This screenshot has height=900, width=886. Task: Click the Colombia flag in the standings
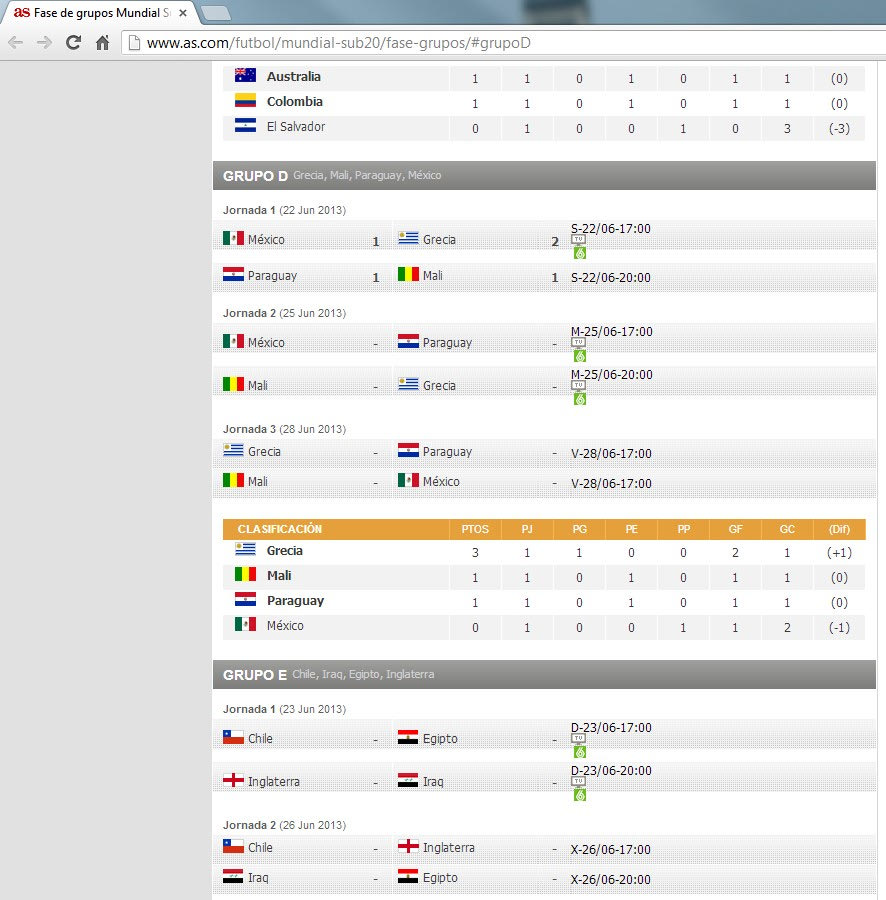pyautogui.click(x=245, y=101)
